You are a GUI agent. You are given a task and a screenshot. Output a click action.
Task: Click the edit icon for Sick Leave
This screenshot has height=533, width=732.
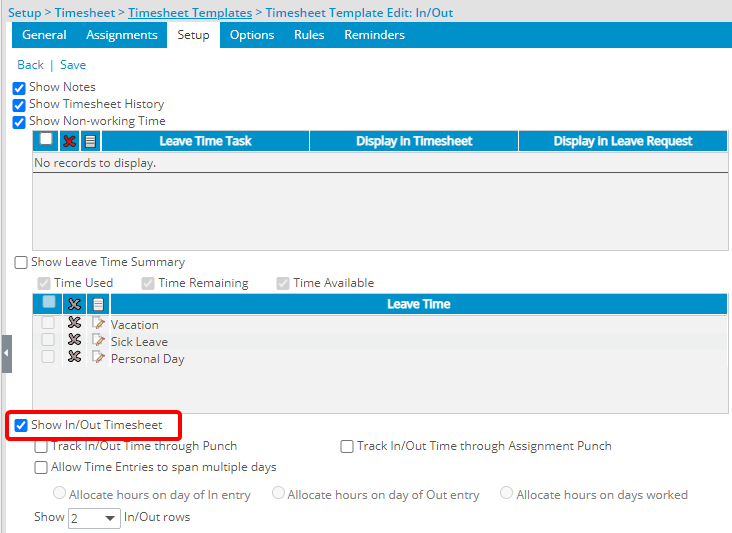(x=98, y=341)
